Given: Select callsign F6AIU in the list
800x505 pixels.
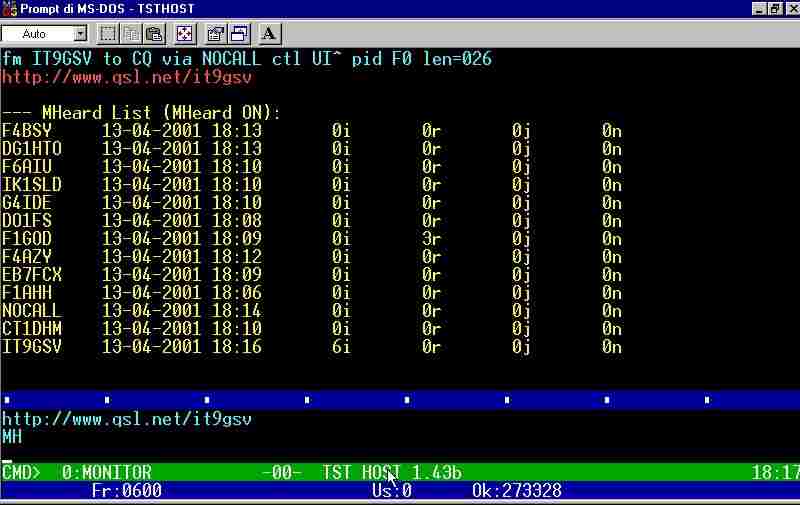Looking at the screenshot, I should click(27, 166).
